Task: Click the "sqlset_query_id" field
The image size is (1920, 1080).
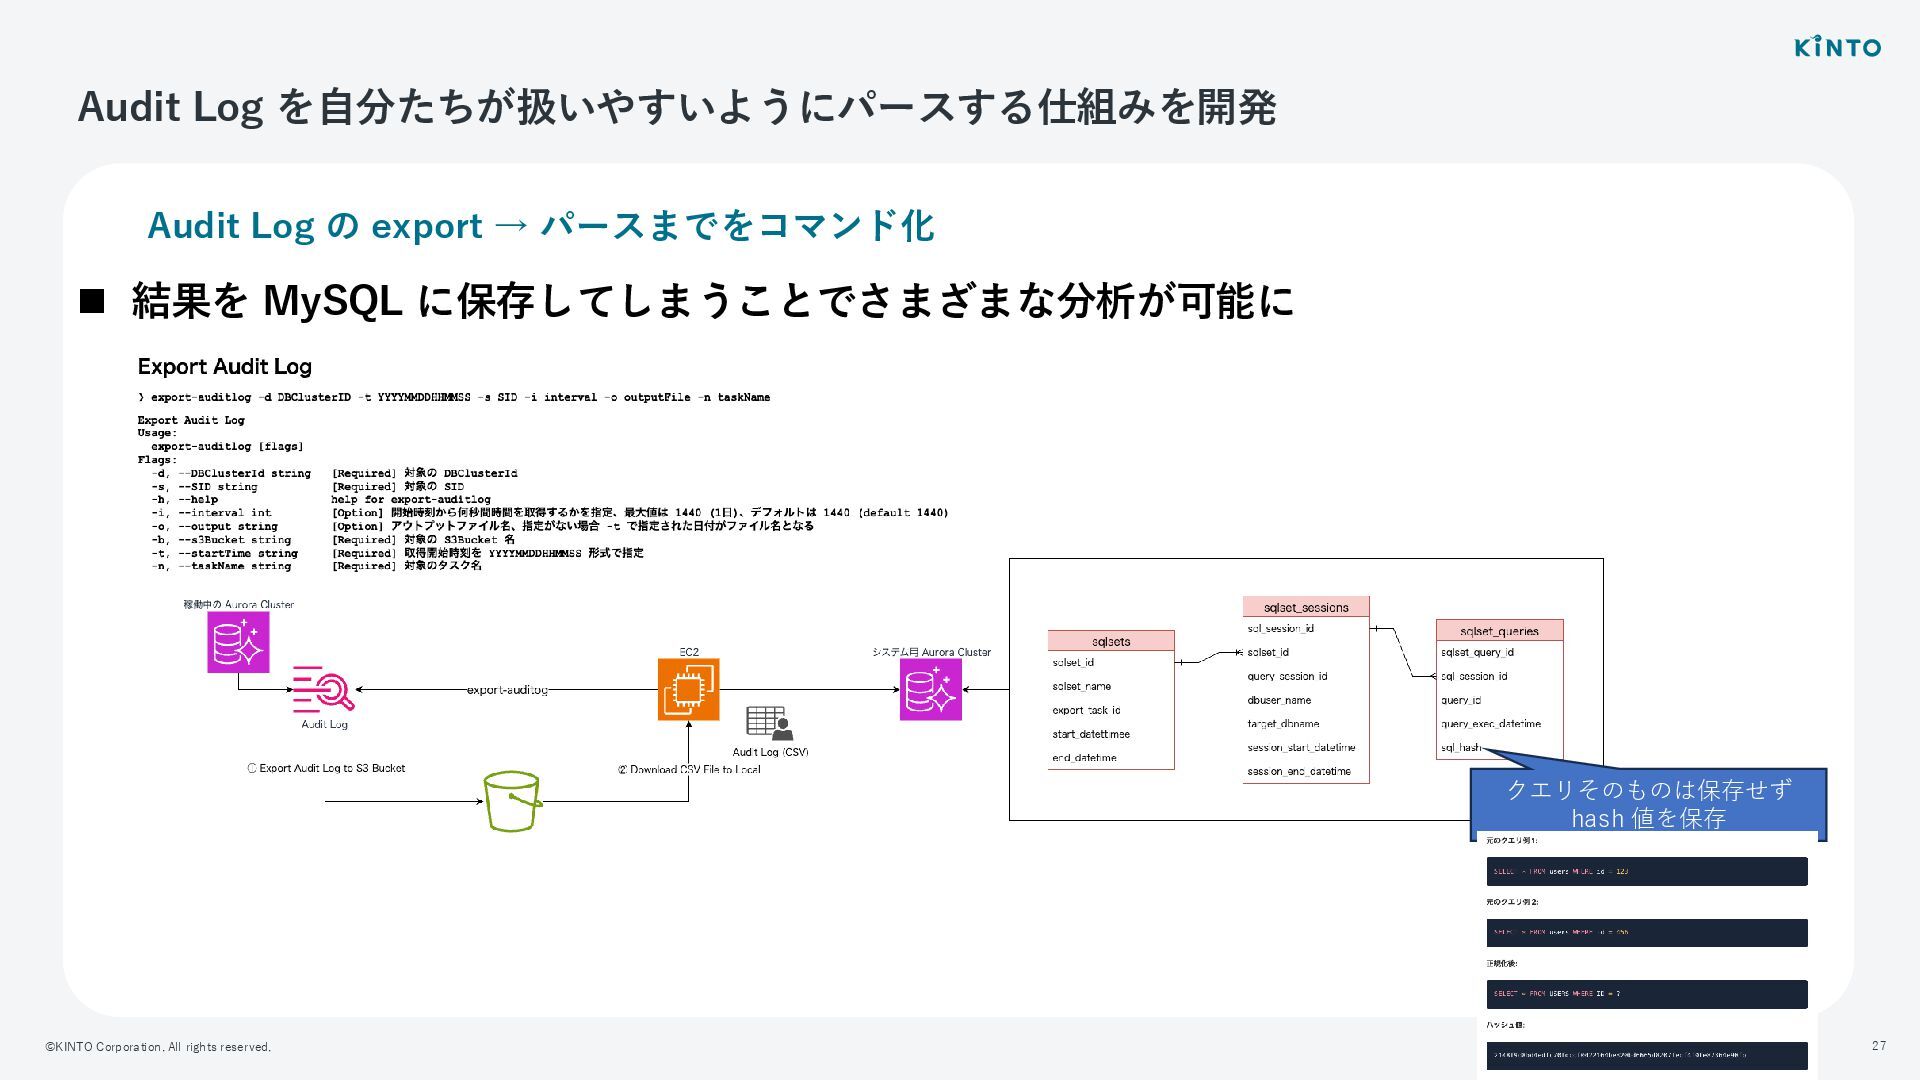Action: click(x=1477, y=652)
